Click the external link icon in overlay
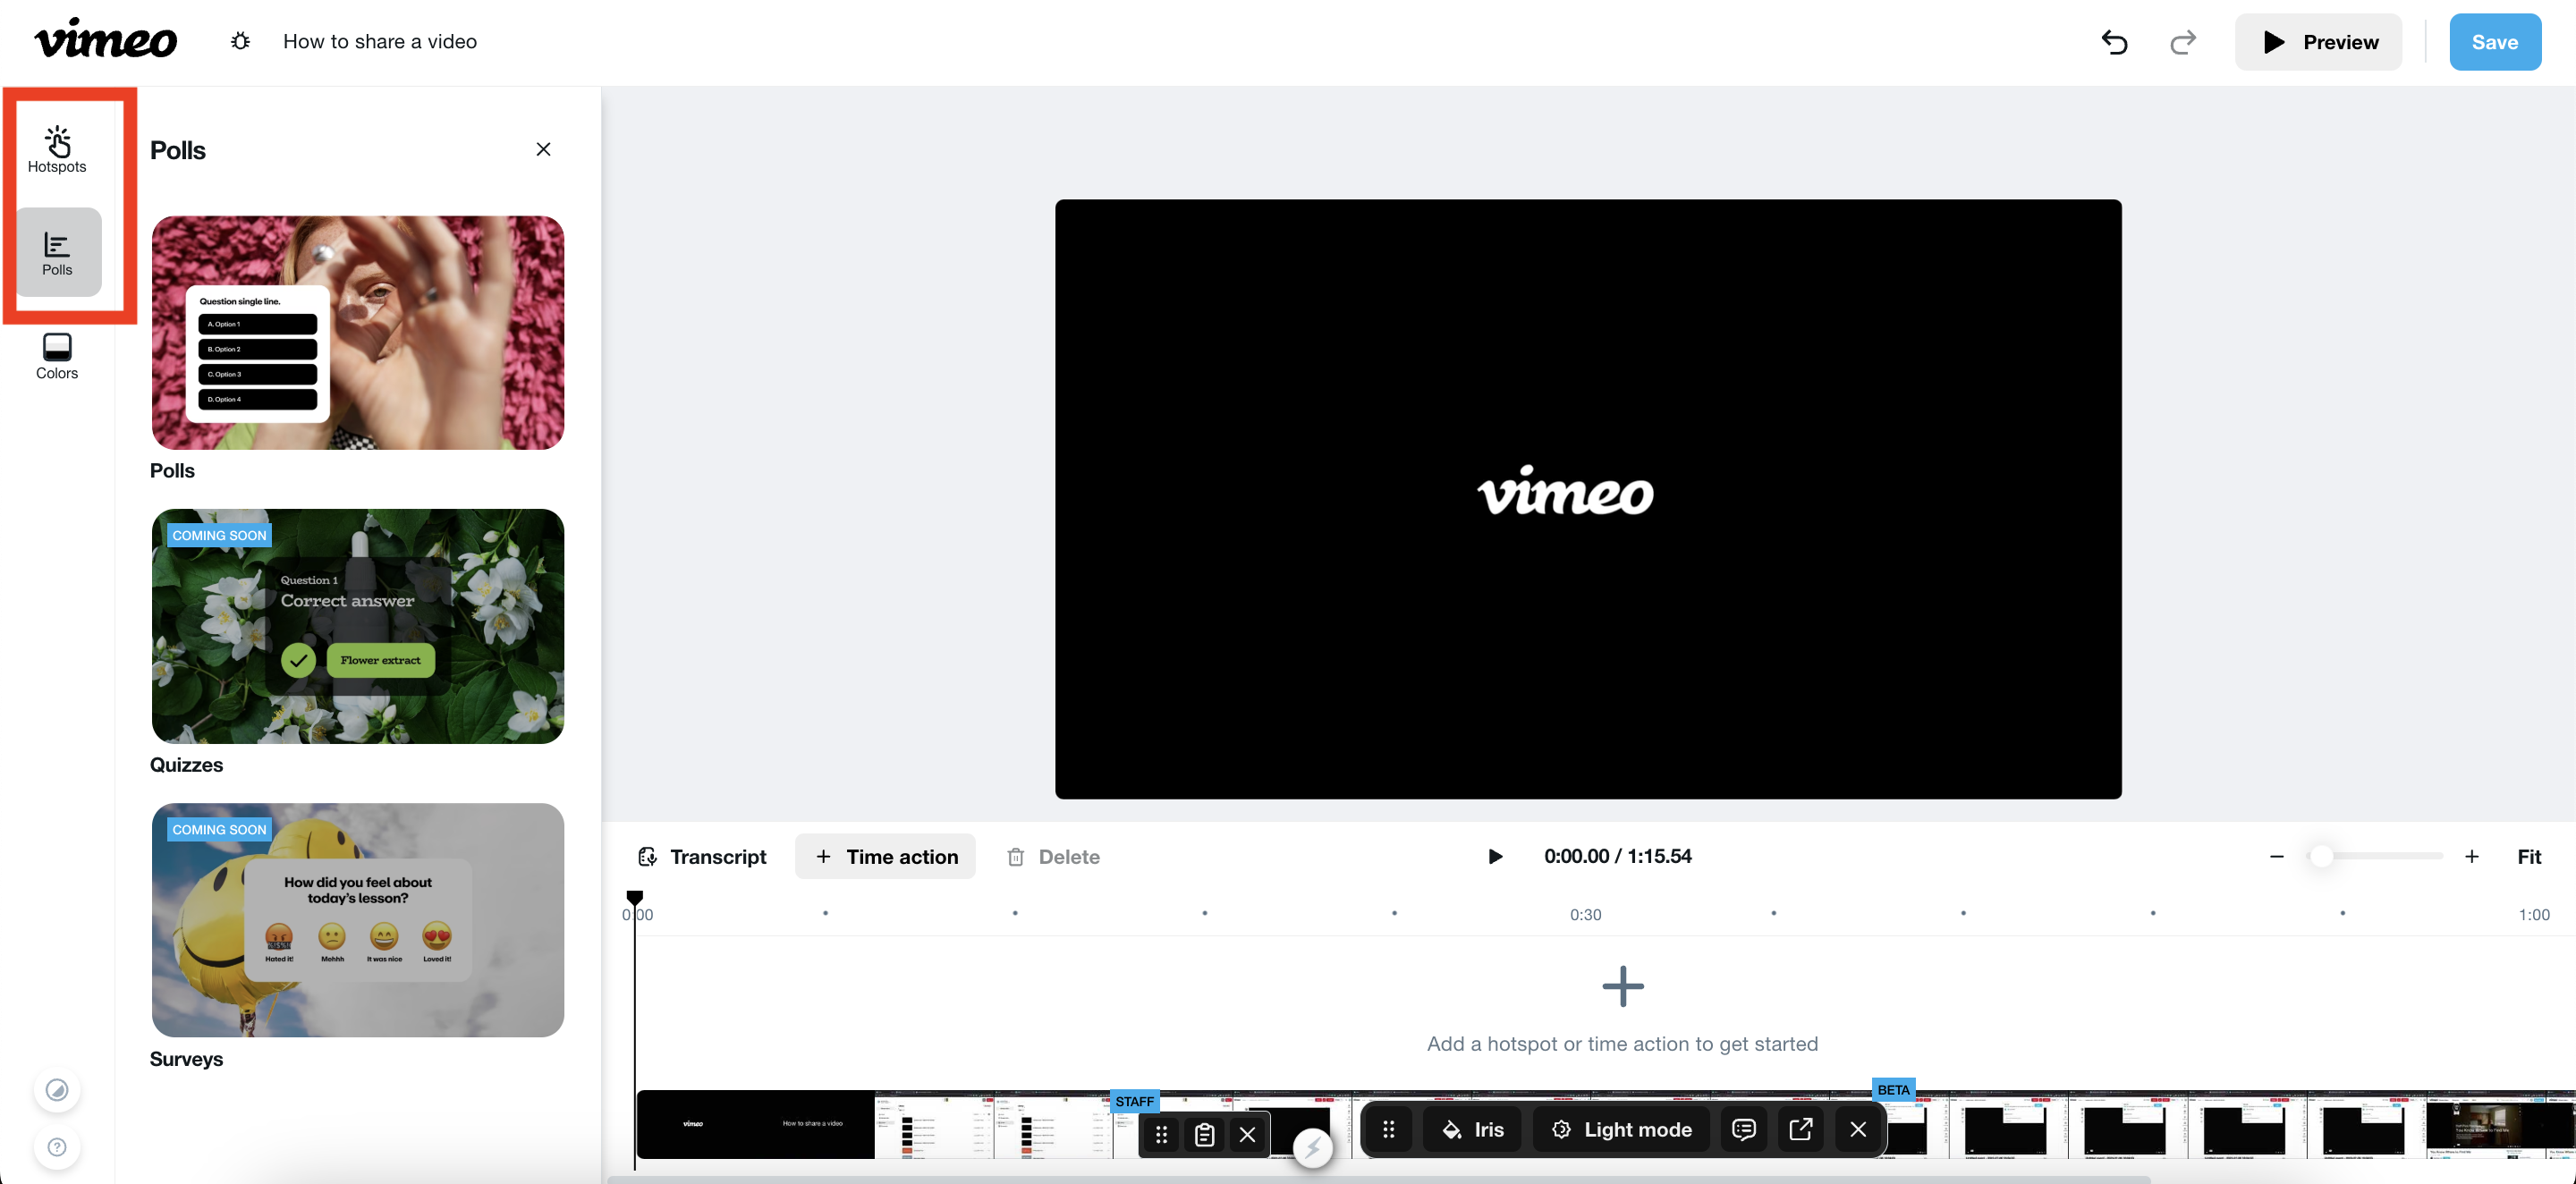 pos(1801,1129)
